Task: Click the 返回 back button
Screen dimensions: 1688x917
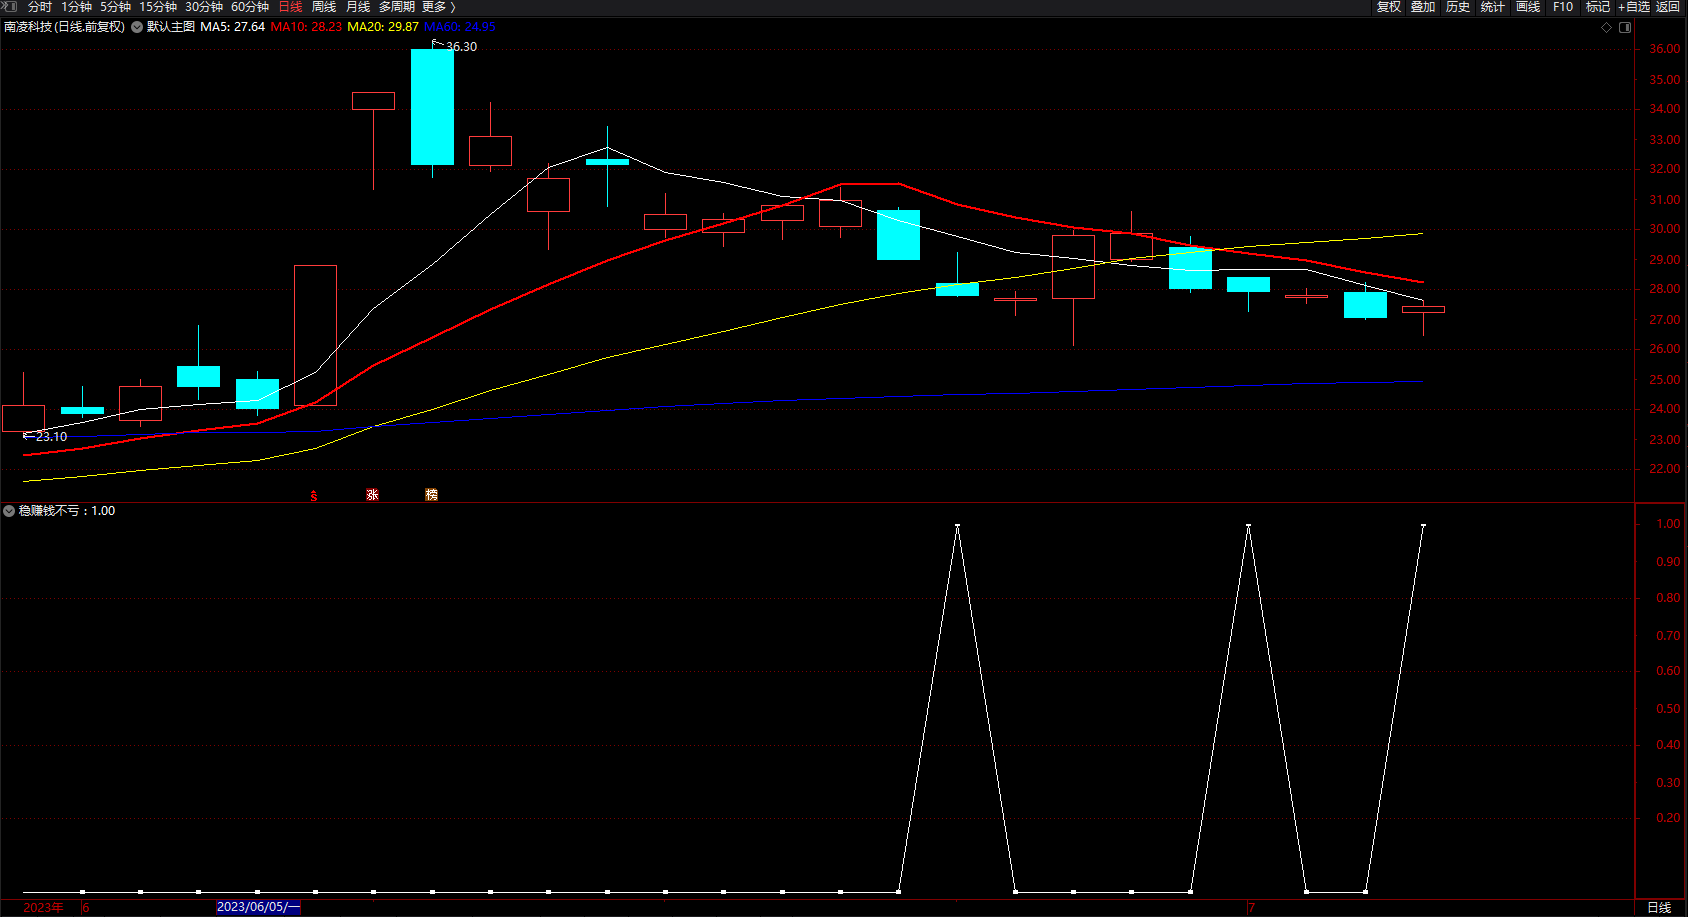Action: 1668,7
